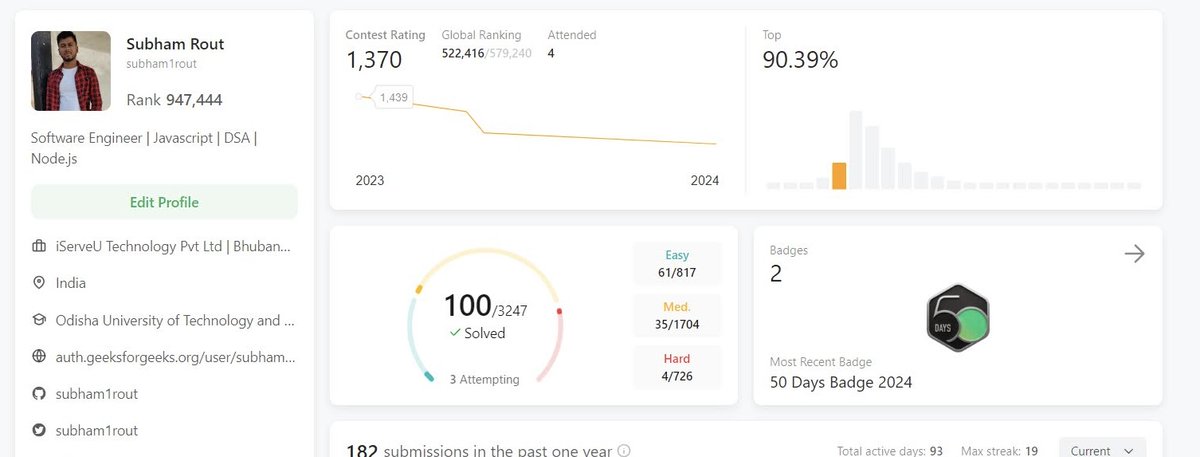Click the 1,439 rating tooltip on the chart
The height and width of the screenshot is (457, 1200).
pyautogui.click(x=395, y=97)
